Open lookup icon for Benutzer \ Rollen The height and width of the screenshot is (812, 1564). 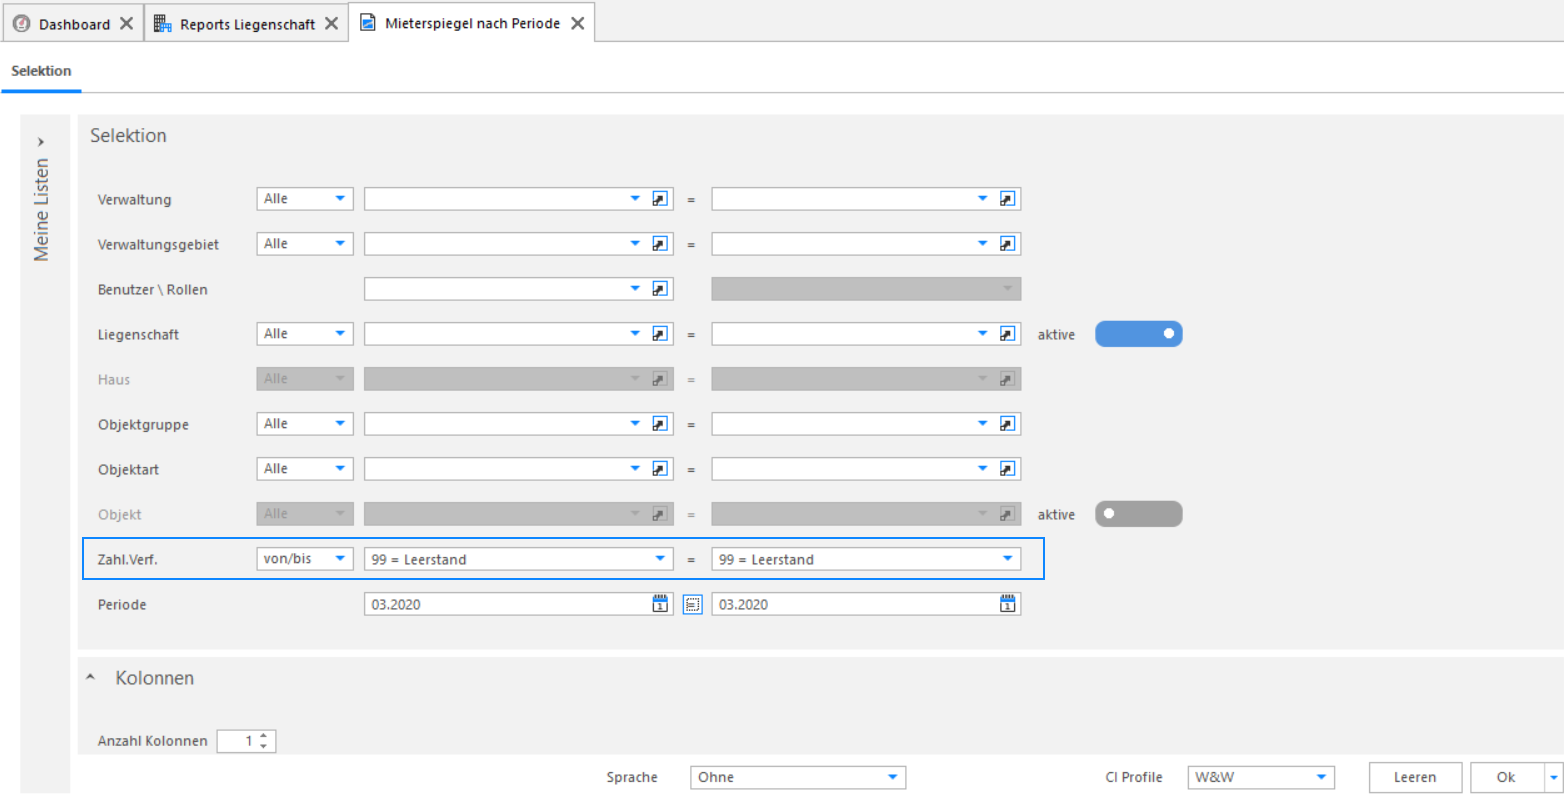660,289
